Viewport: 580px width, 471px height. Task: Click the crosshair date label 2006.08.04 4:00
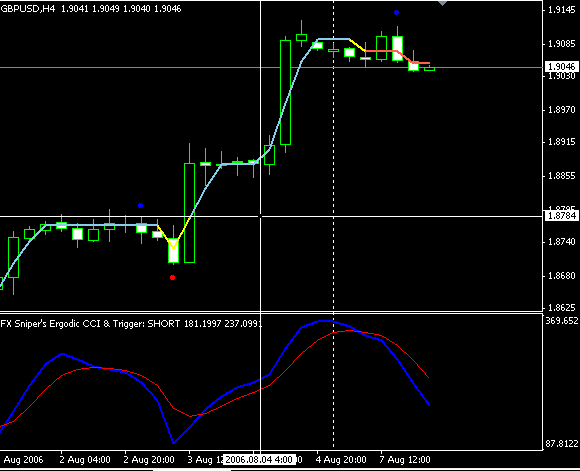259,460
